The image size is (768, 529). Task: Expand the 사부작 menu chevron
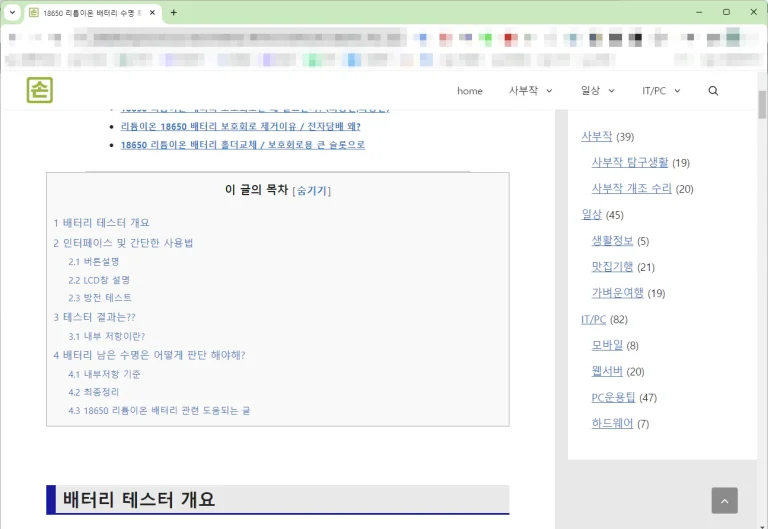tap(549, 91)
